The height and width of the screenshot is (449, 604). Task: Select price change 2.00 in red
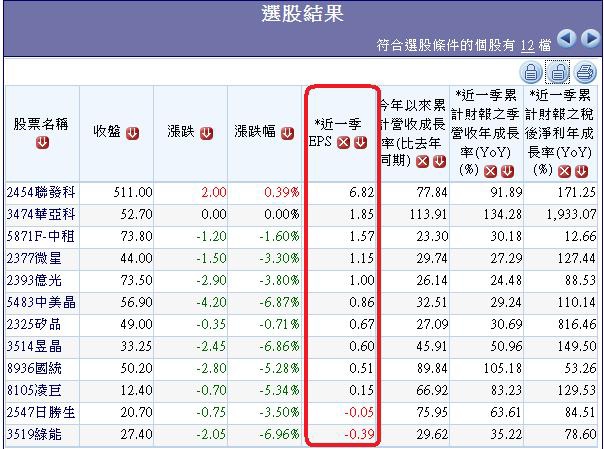pyautogui.click(x=214, y=192)
